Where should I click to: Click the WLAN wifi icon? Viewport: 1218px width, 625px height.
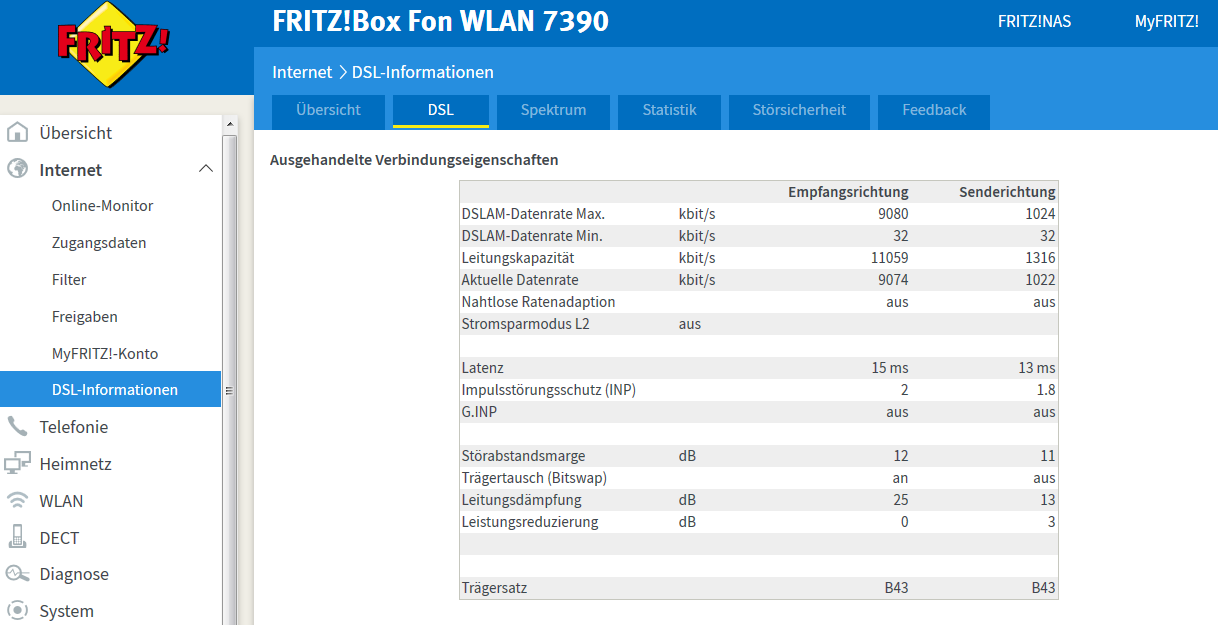[x=17, y=501]
